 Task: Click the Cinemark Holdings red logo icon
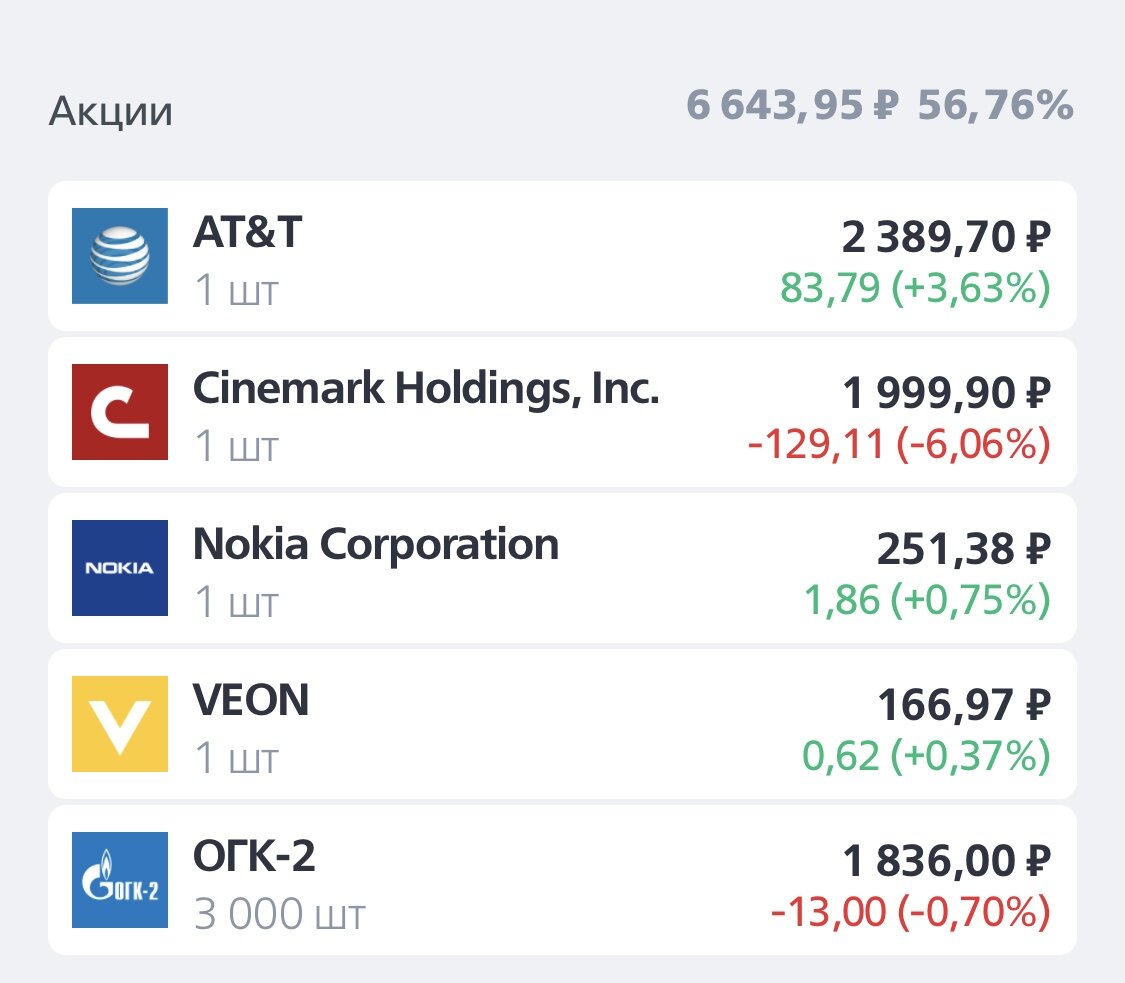point(119,412)
